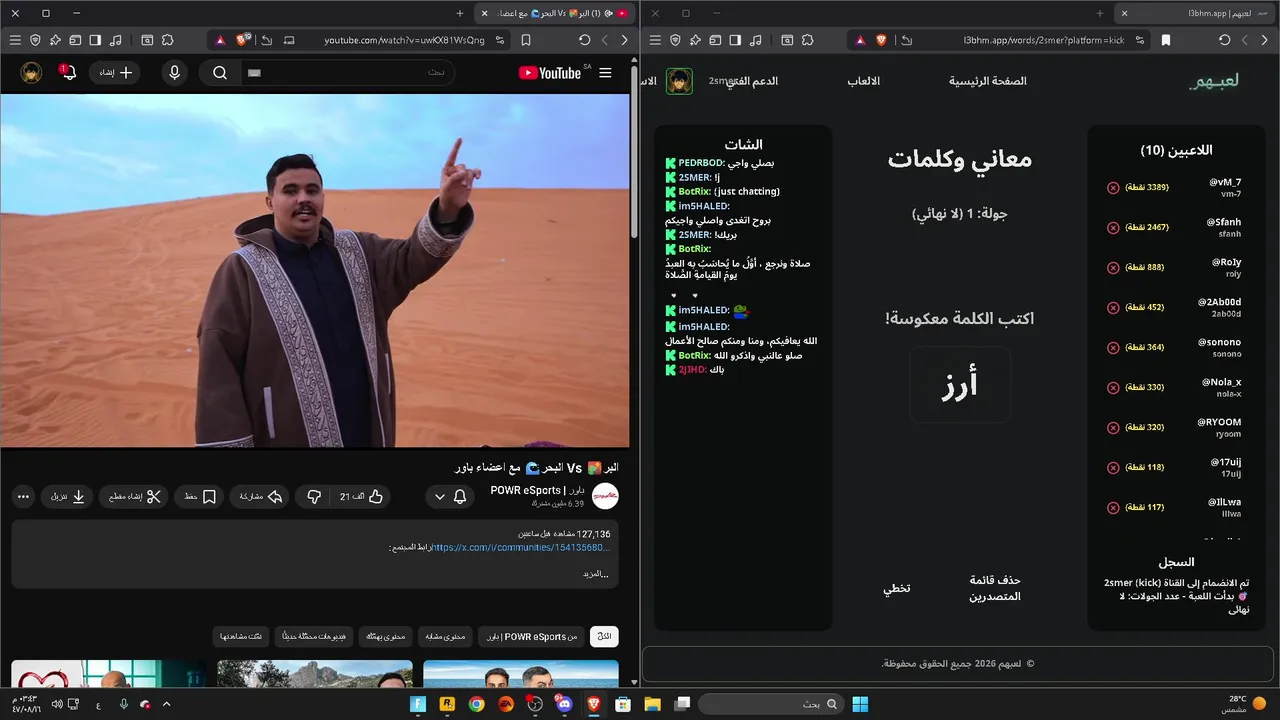Create a clip with scissors button
The height and width of the screenshot is (720, 1280).
tap(134, 496)
